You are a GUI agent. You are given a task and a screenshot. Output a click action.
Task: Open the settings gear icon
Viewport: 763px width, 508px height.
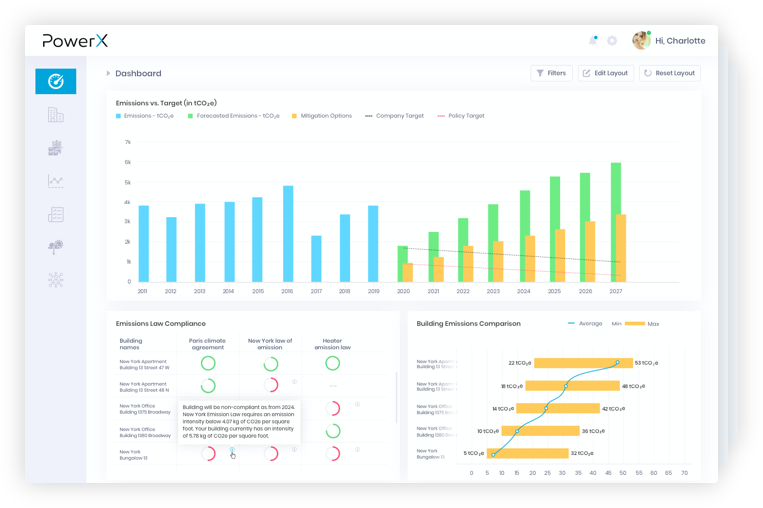[612, 41]
